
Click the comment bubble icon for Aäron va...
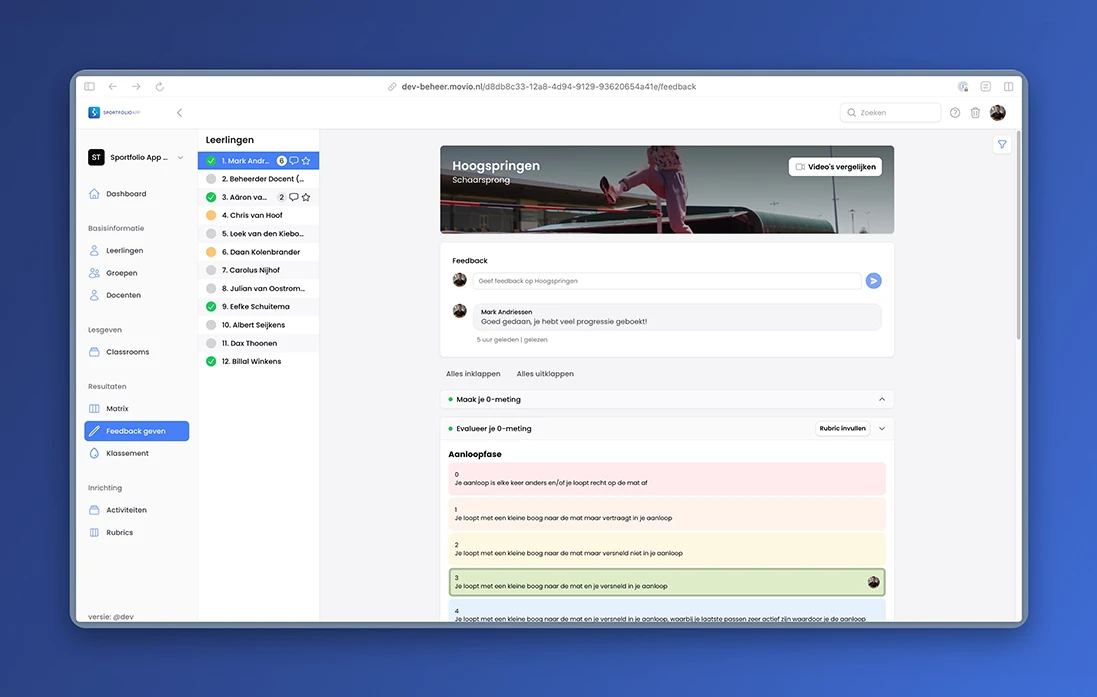[x=294, y=197]
